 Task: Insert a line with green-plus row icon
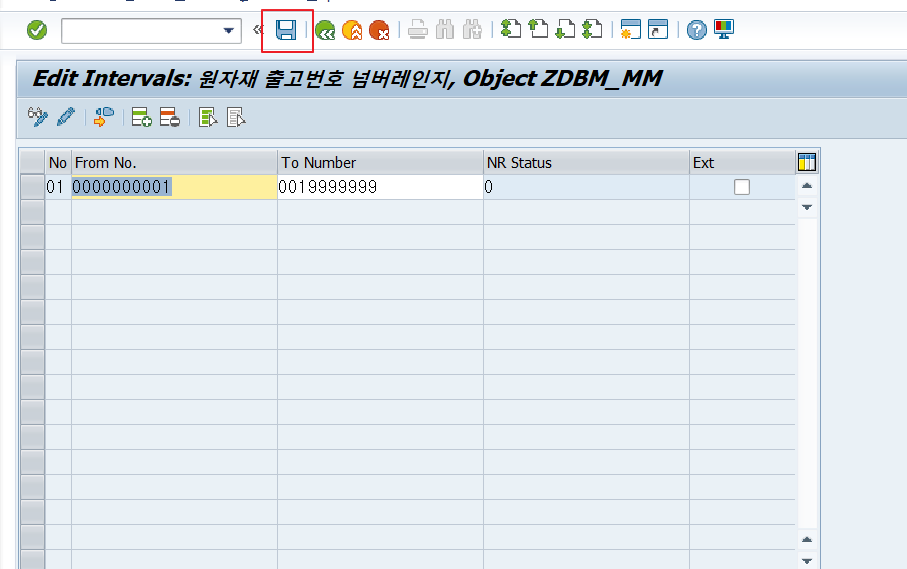(142, 117)
